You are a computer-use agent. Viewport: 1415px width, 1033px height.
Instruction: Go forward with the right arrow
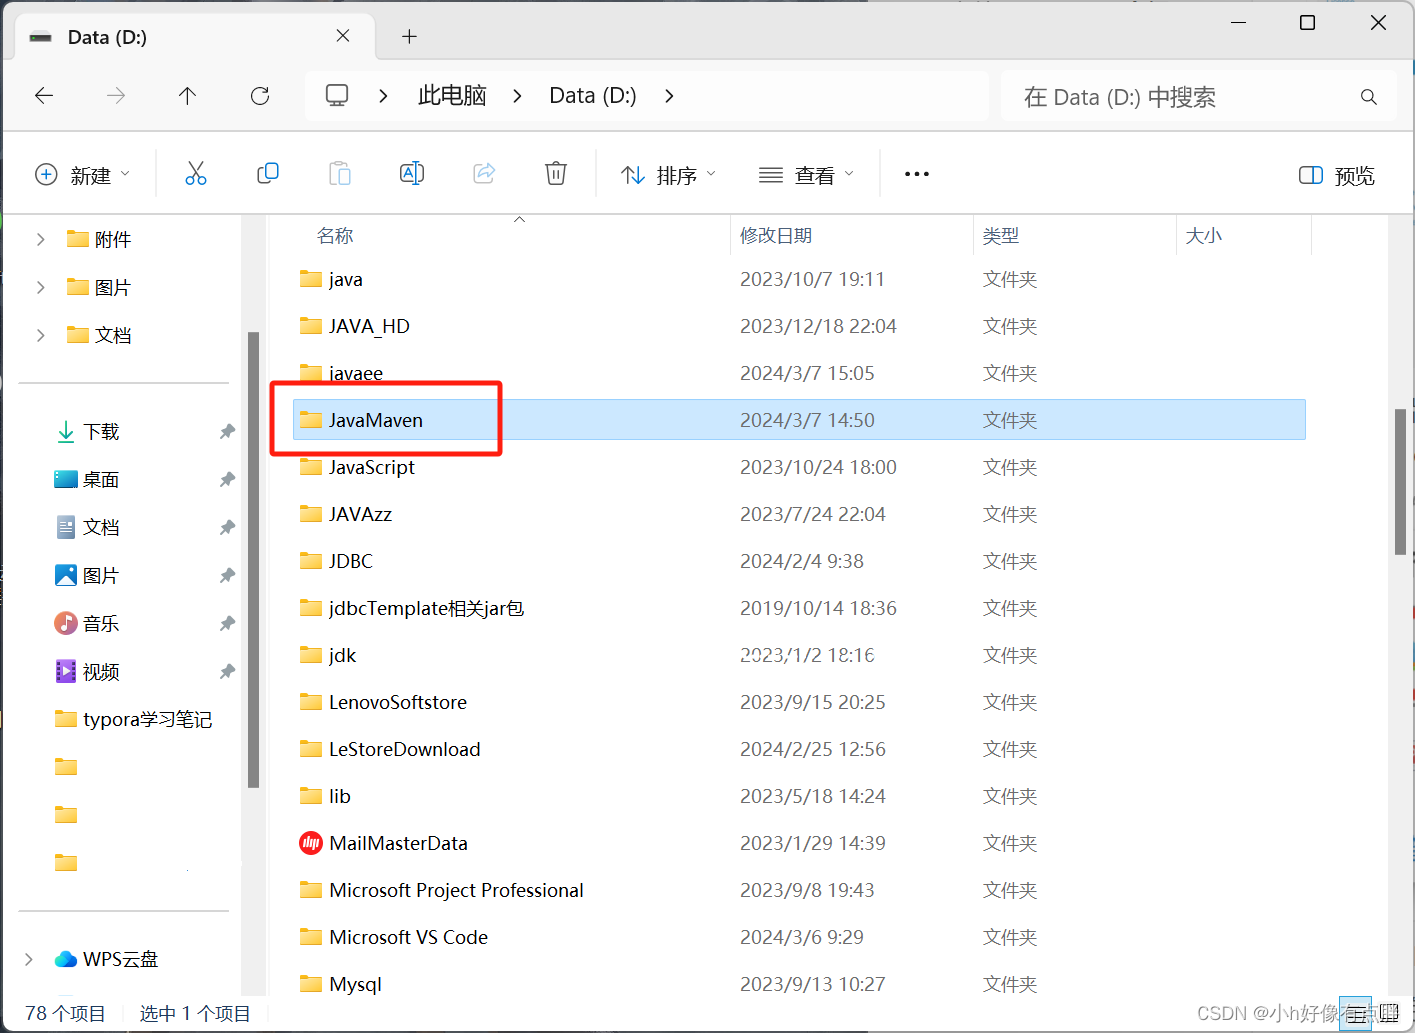coord(116,96)
